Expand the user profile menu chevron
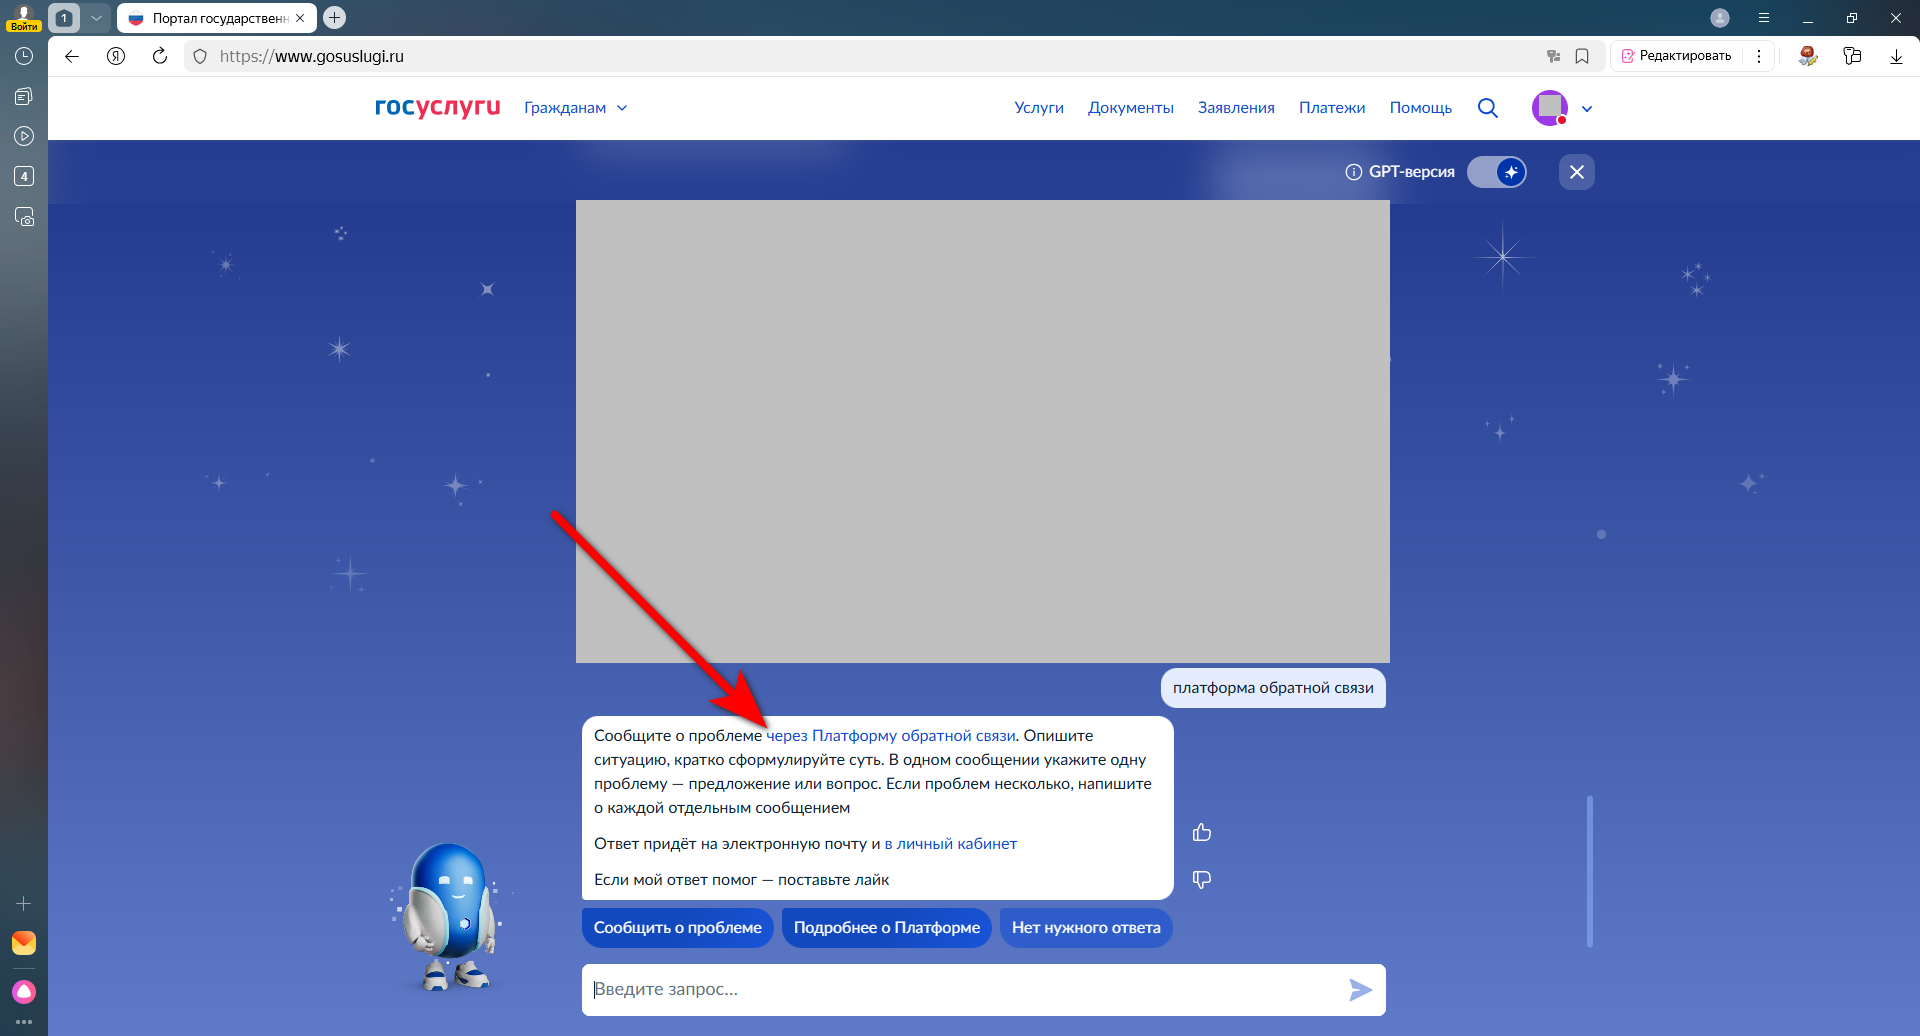This screenshot has width=1920, height=1036. (x=1587, y=109)
